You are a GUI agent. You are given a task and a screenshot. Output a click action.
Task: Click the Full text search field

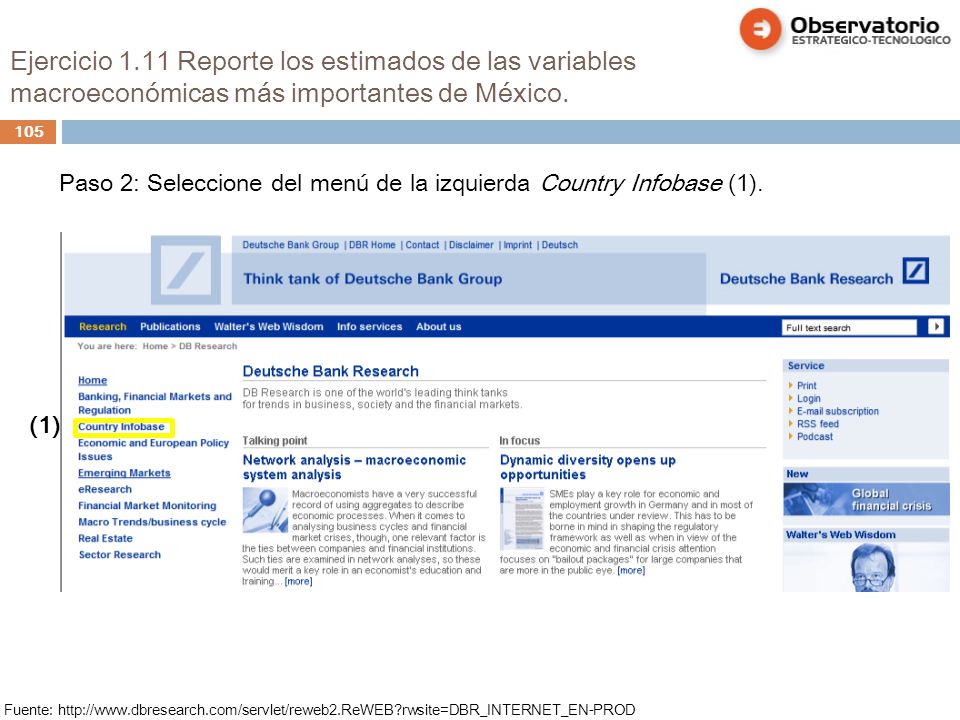[849, 328]
